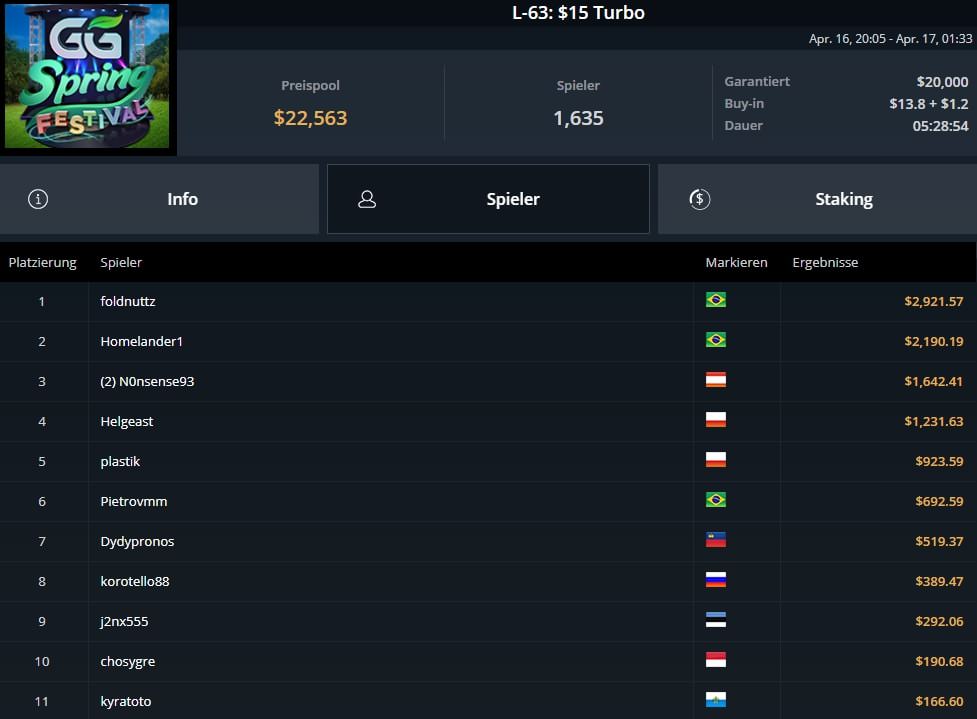
Task: Click the Austria flag beside N0nsense93
Action: pos(716,380)
